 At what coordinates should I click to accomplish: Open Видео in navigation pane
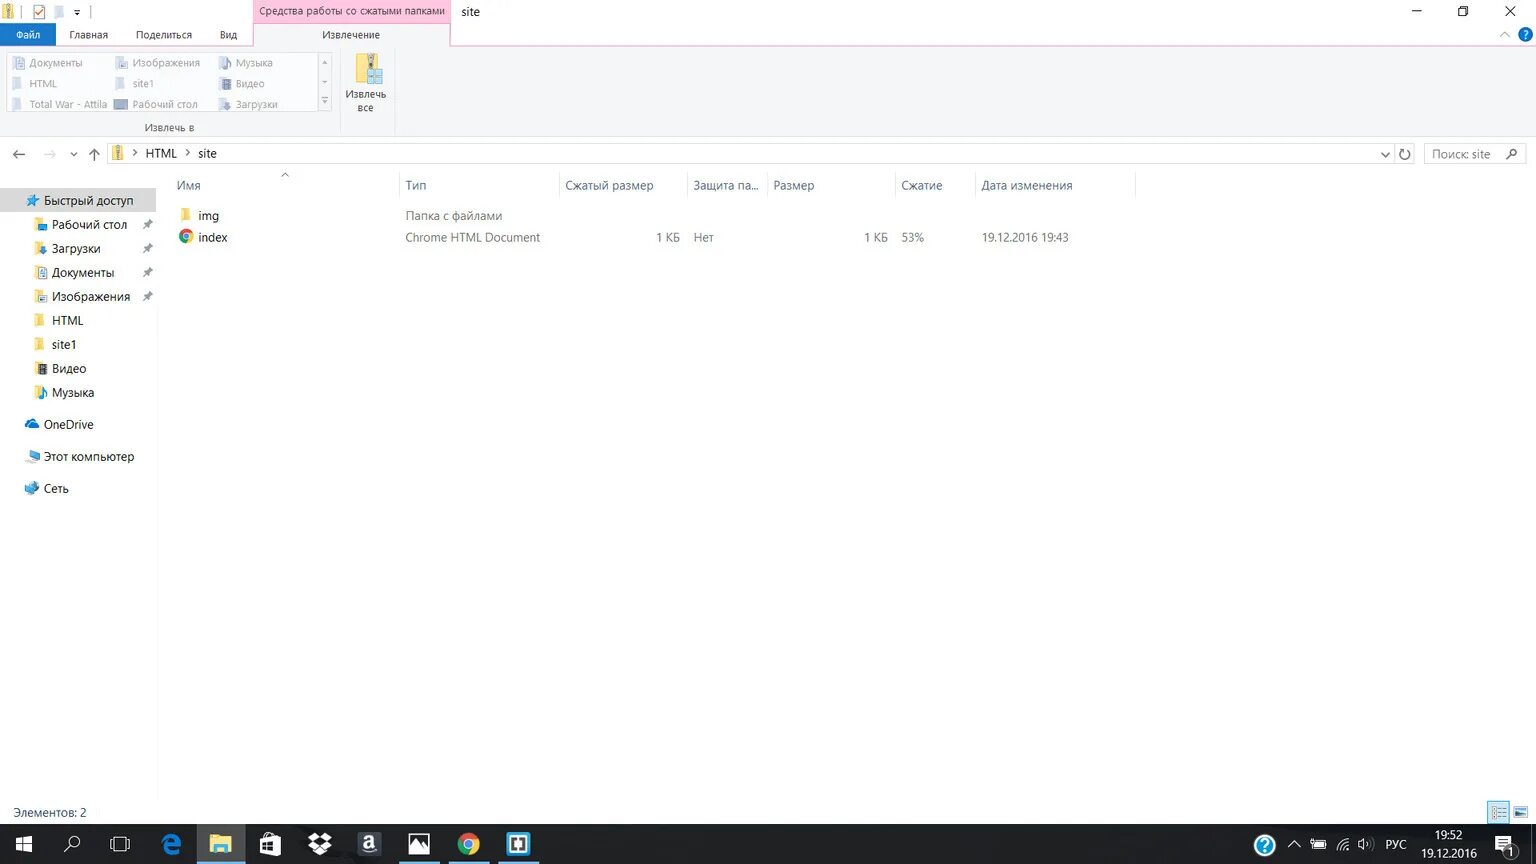tap(69, 369)
